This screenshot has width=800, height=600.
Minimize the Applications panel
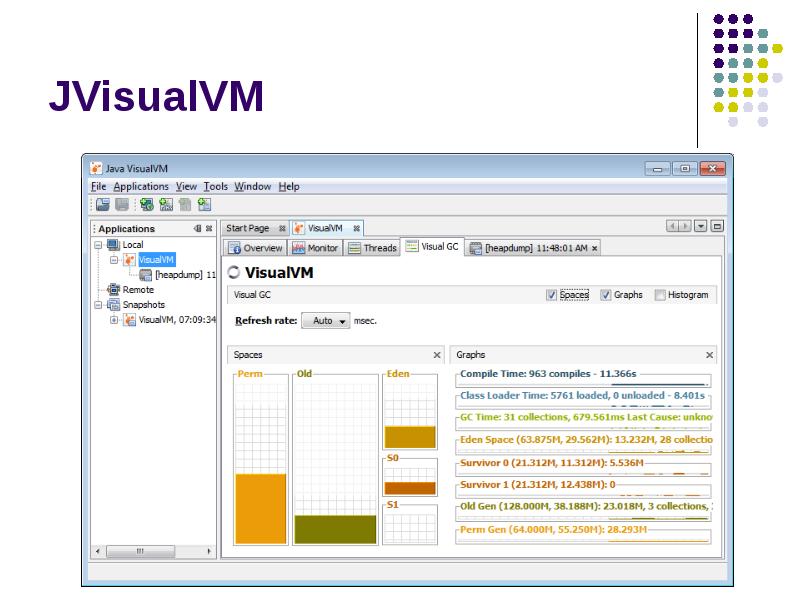click(198, 229)
